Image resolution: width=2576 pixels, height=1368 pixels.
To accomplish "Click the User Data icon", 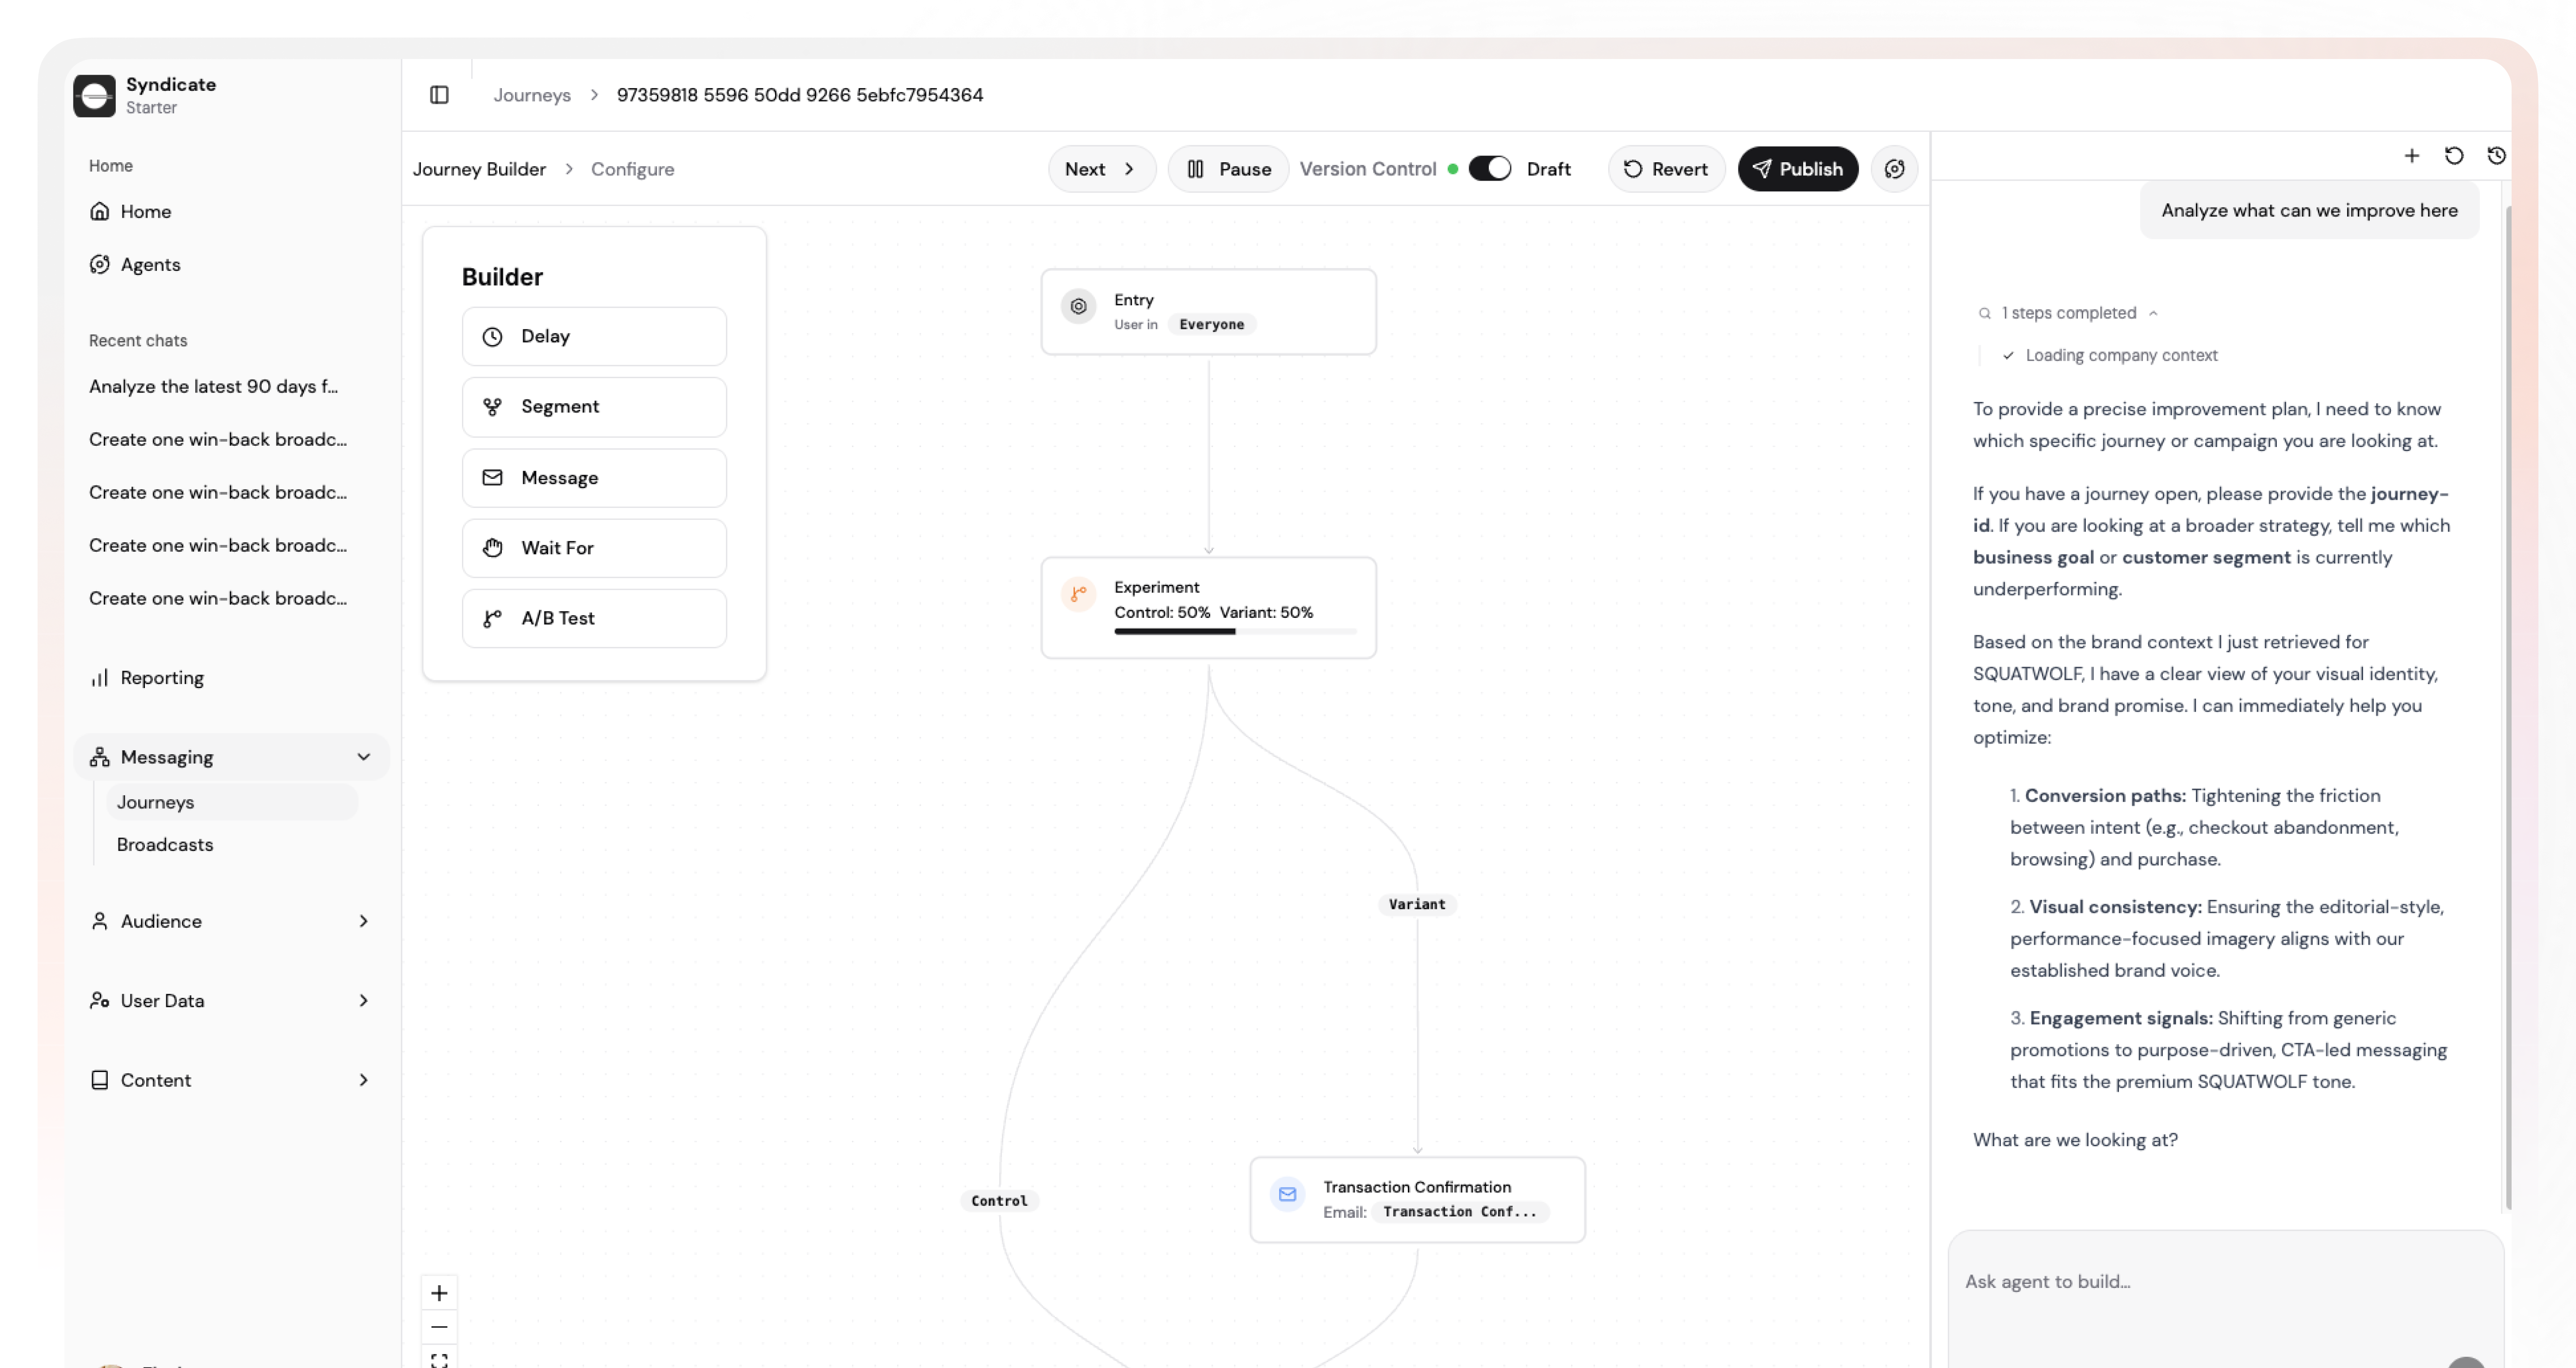I will pyautogui.click(x=100, y=1000).
